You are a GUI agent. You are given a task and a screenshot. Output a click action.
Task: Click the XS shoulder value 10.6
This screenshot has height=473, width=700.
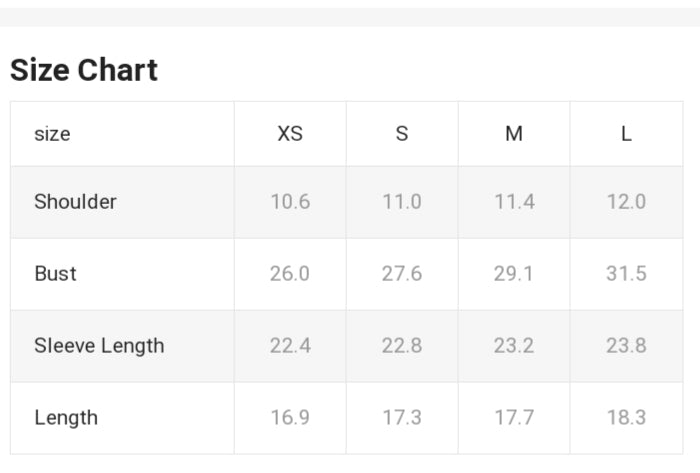(290, 202)
